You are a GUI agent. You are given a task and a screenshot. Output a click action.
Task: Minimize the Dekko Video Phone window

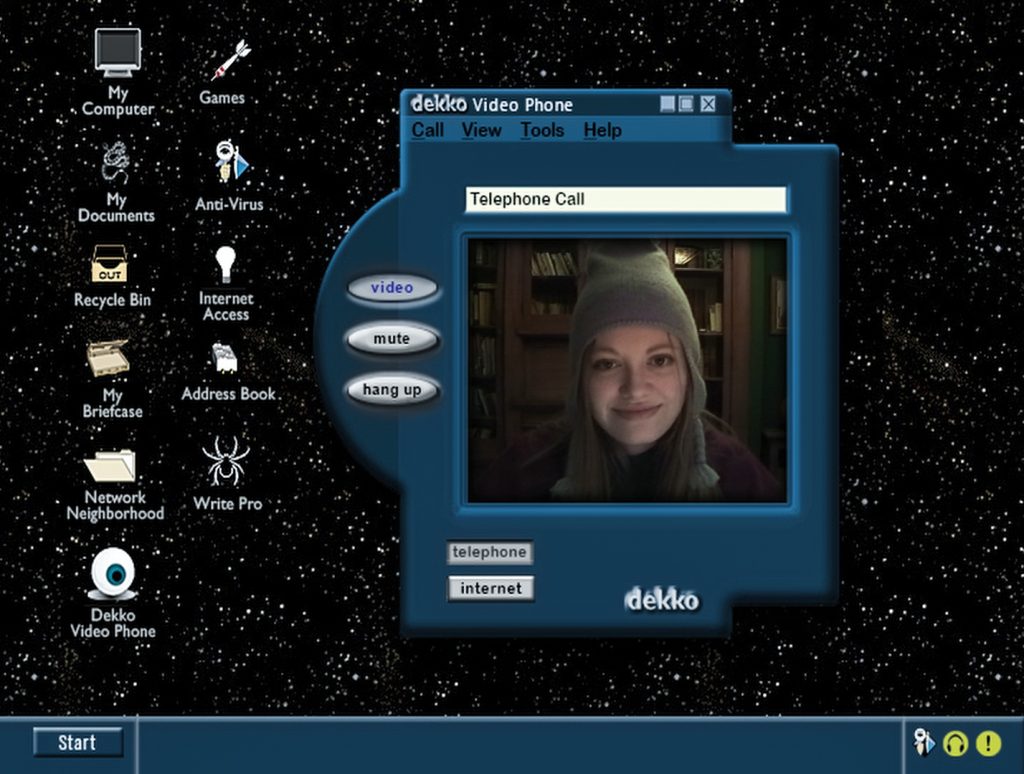[x=667, y=104]
